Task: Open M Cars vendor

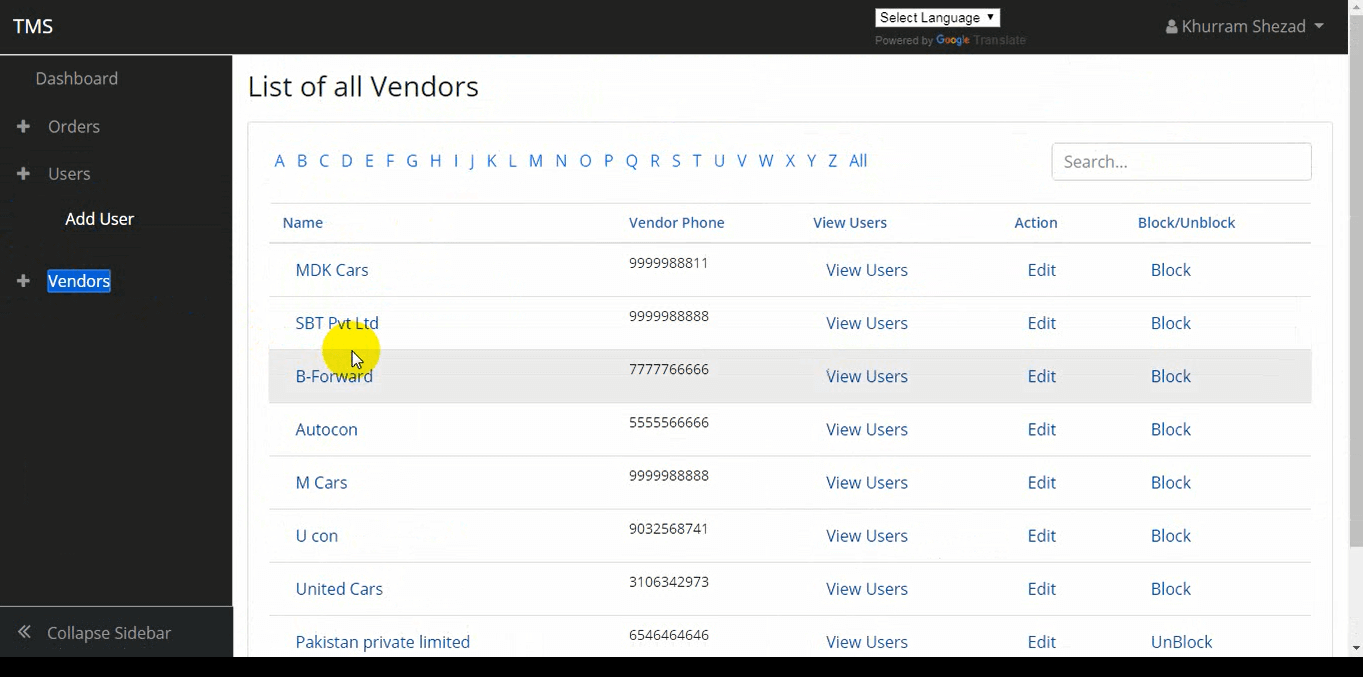Action: (321, 482)
